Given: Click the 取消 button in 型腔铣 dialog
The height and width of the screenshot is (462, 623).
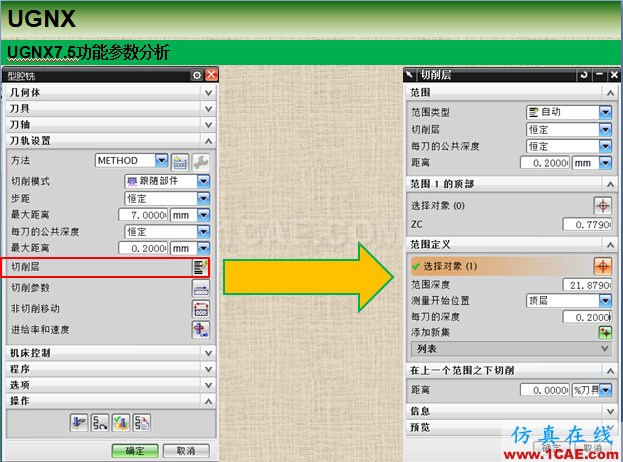Looking at the screenshot, I should pyautogui.click(x=186, y=451).
